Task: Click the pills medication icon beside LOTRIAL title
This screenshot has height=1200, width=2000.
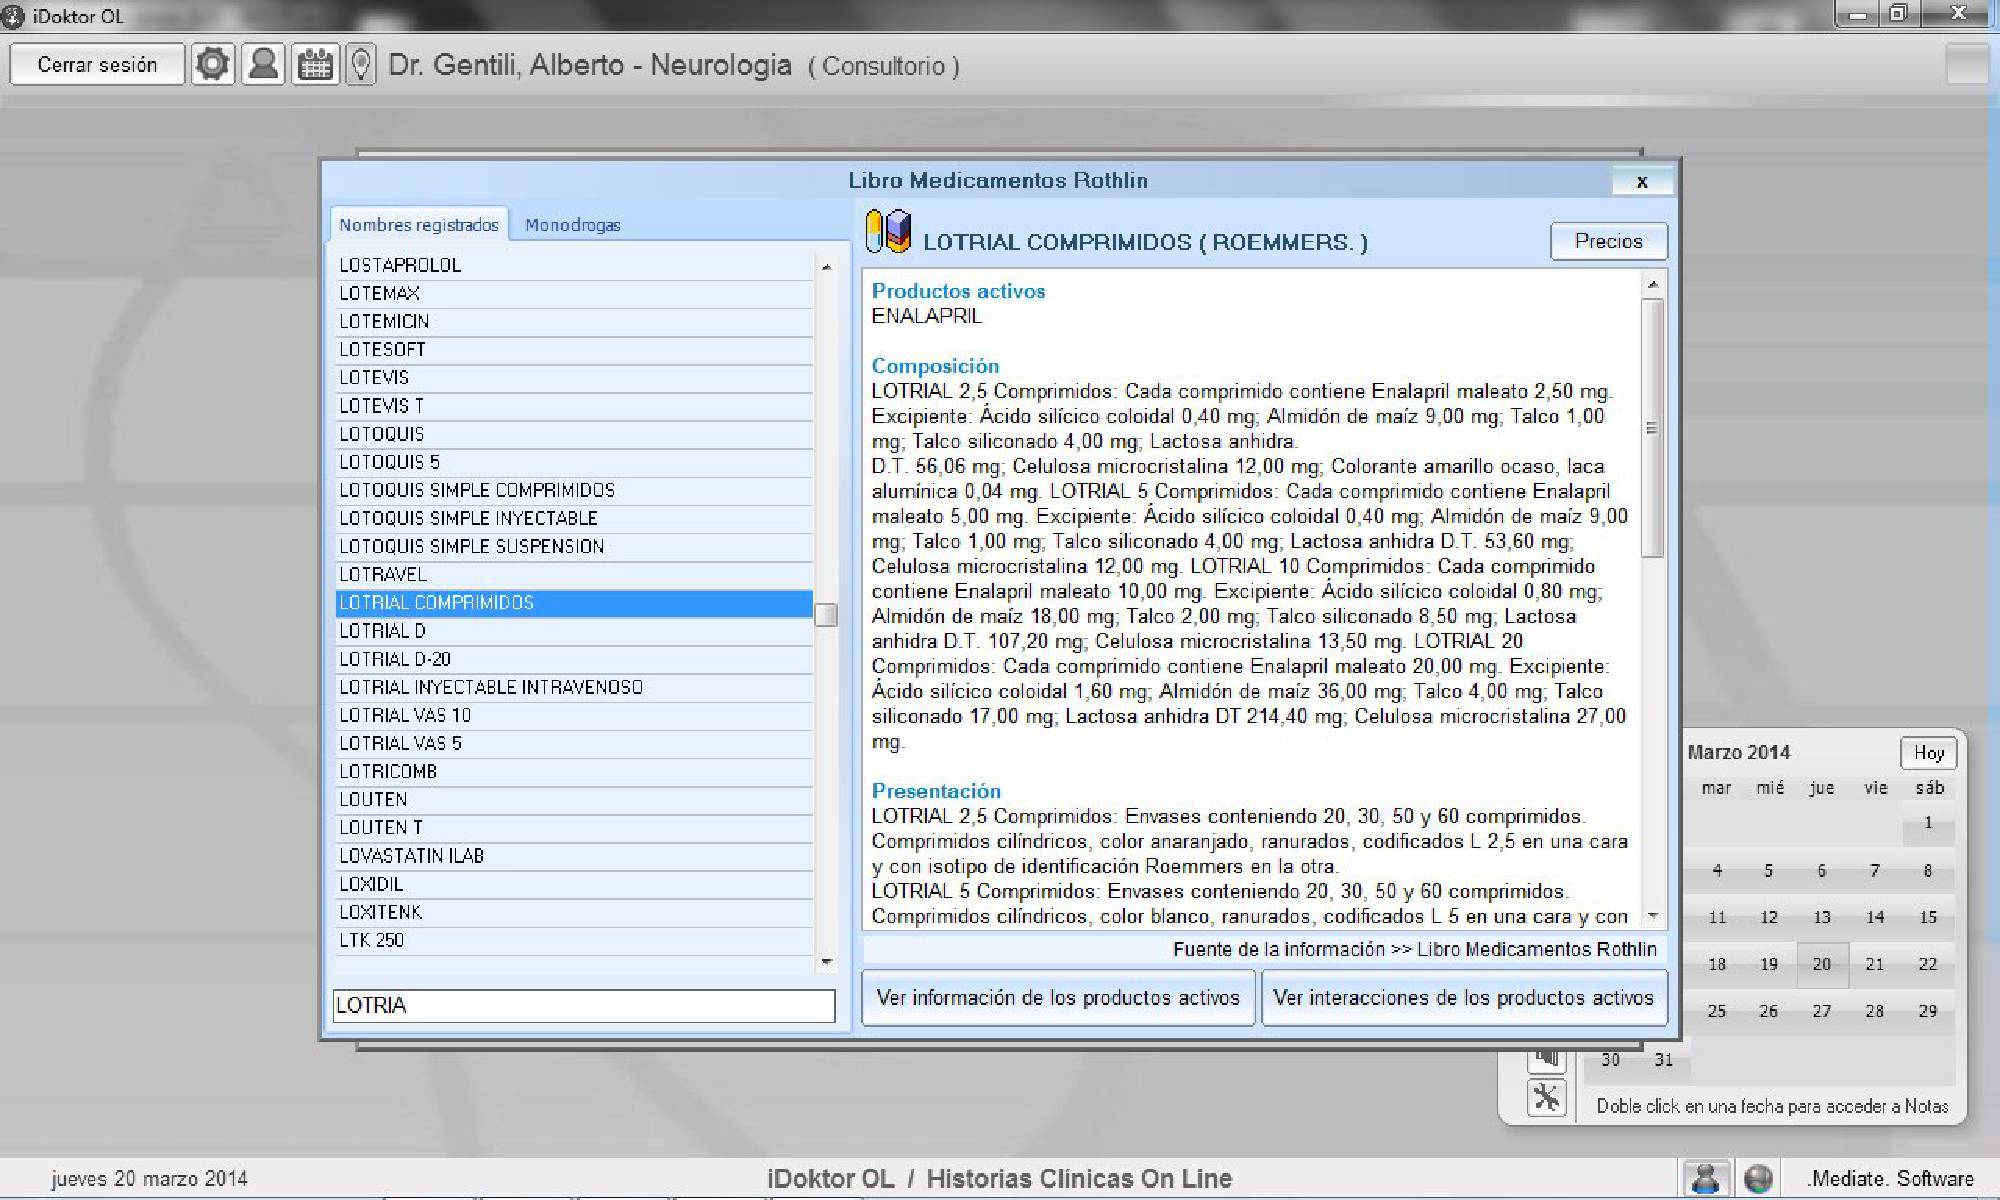Action: click(888, 232)
